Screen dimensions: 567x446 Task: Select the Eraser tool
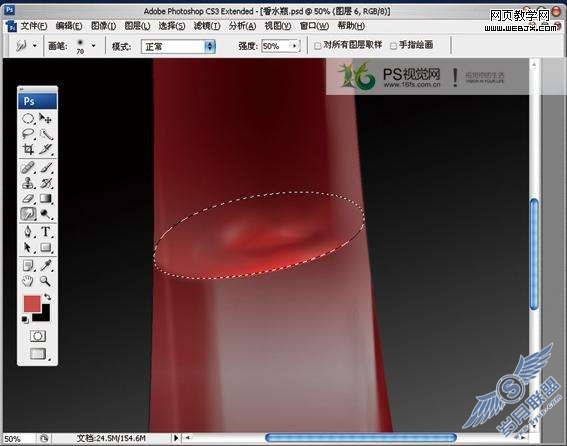pyautogui.click(x=28, y=199)
